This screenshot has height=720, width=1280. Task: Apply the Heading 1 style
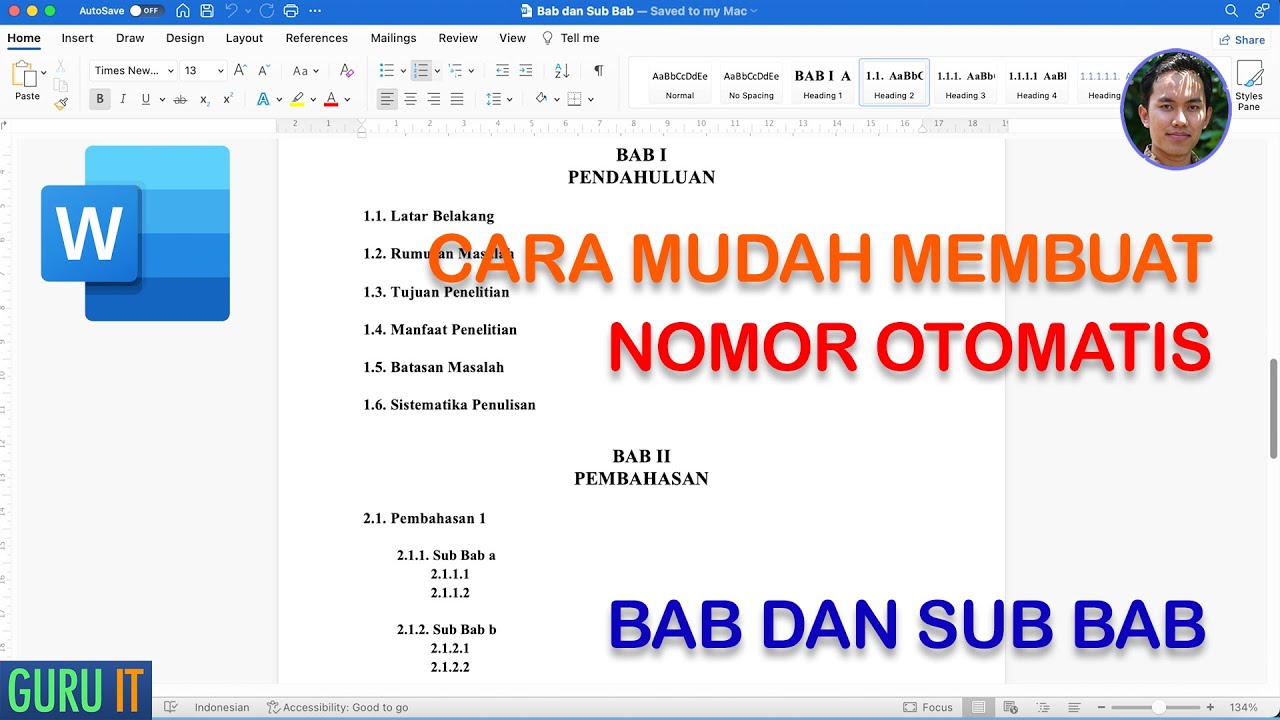pyautogui.click(x=823, y=82)
